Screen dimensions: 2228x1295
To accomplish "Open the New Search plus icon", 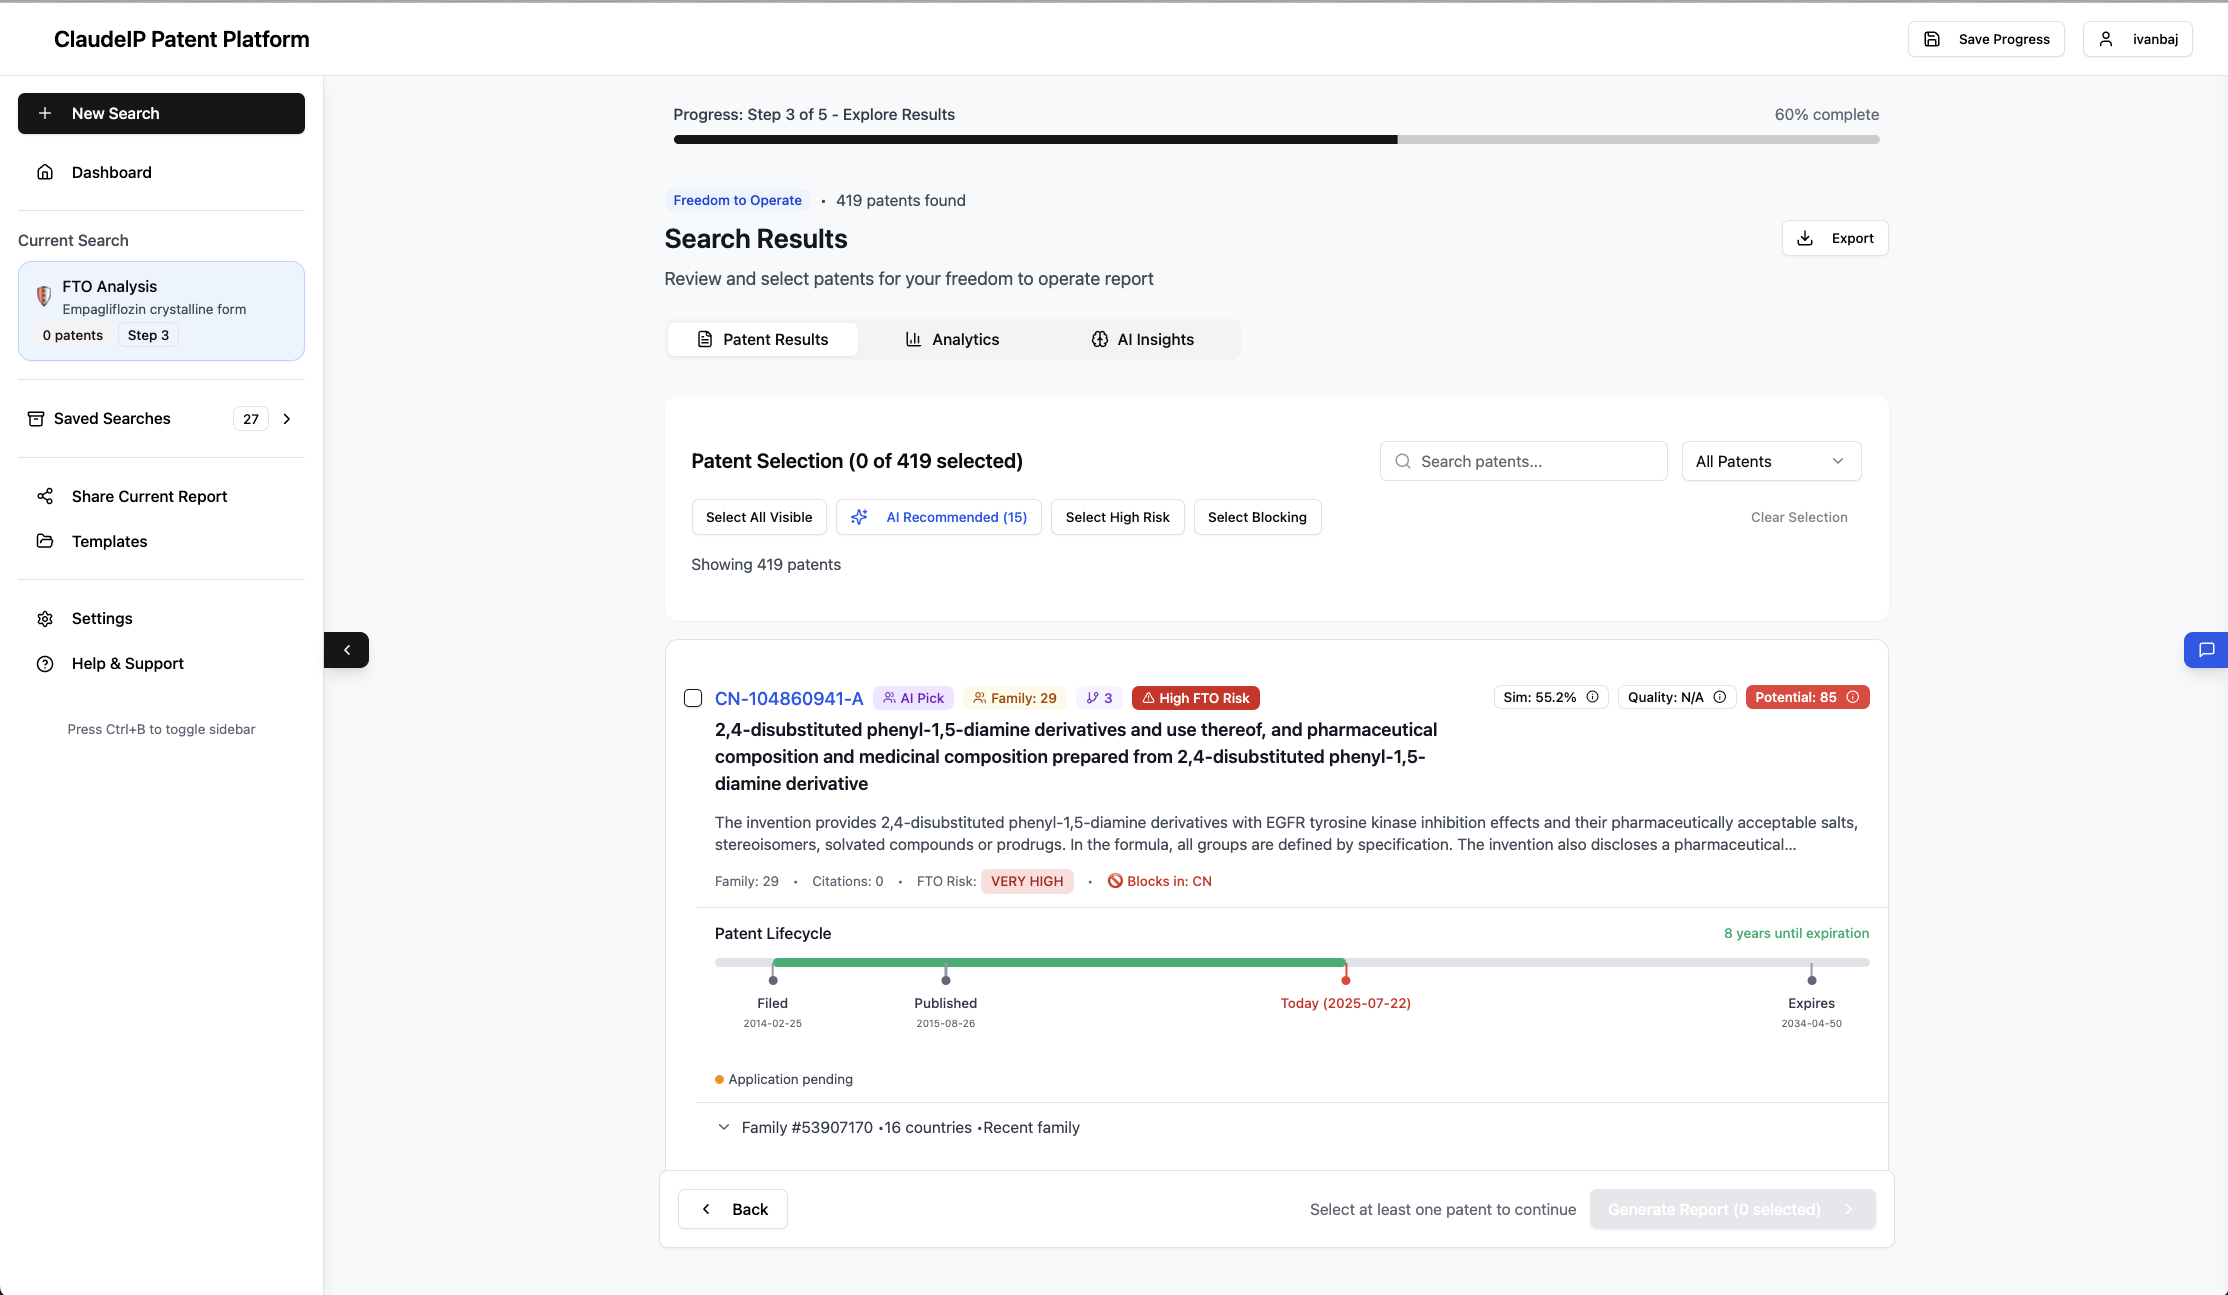I will (x=46, y=113).
